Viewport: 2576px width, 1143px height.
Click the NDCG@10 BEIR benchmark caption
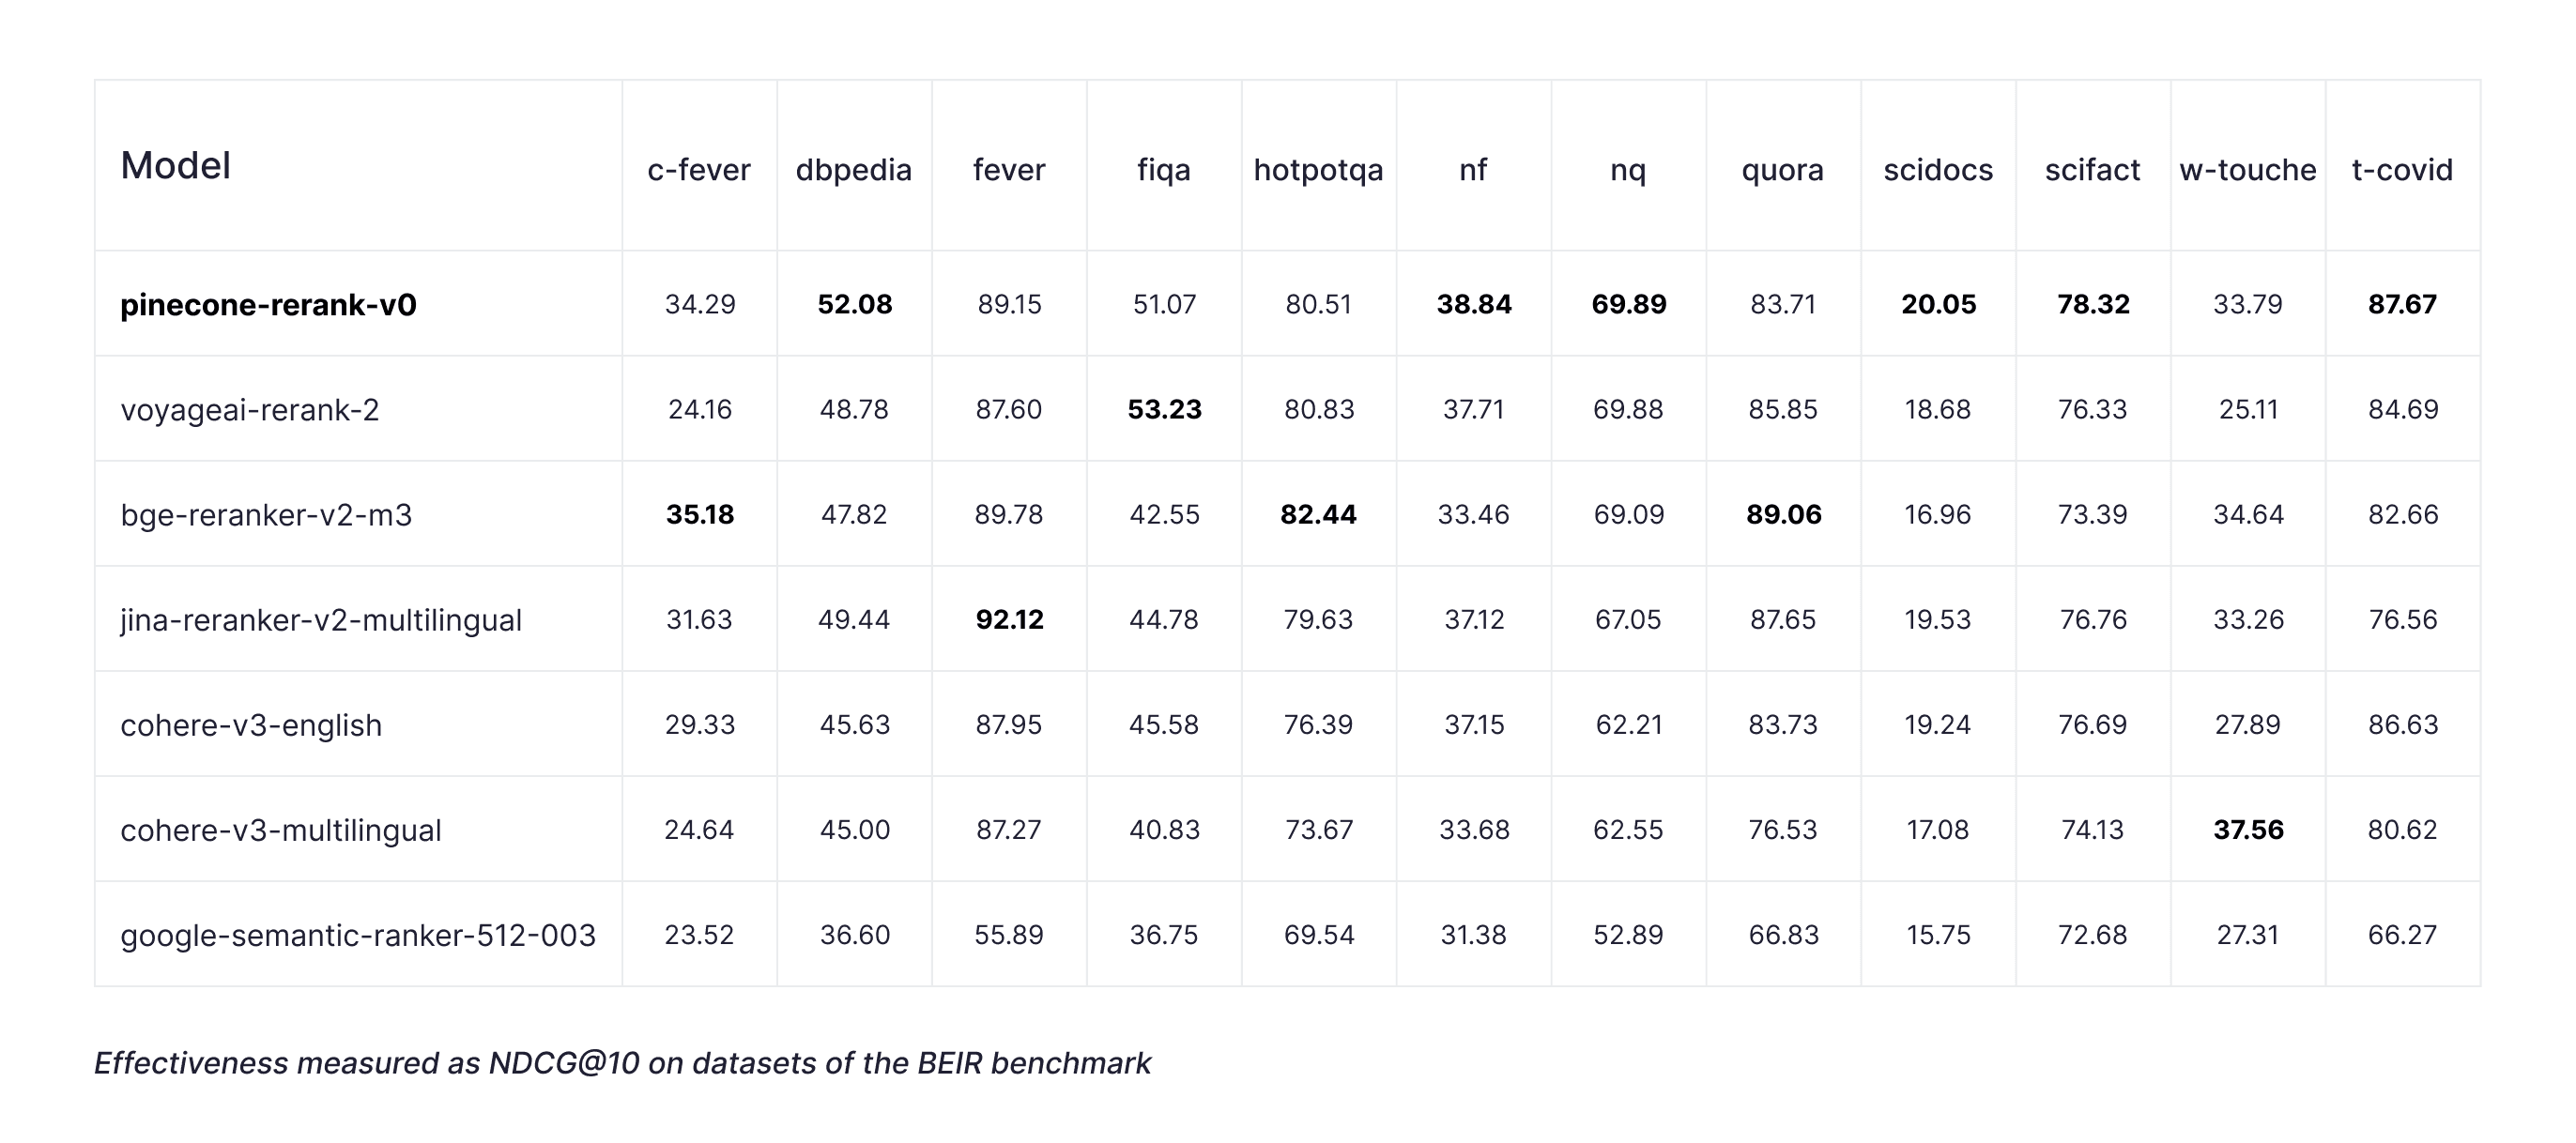click(622, 1062)
